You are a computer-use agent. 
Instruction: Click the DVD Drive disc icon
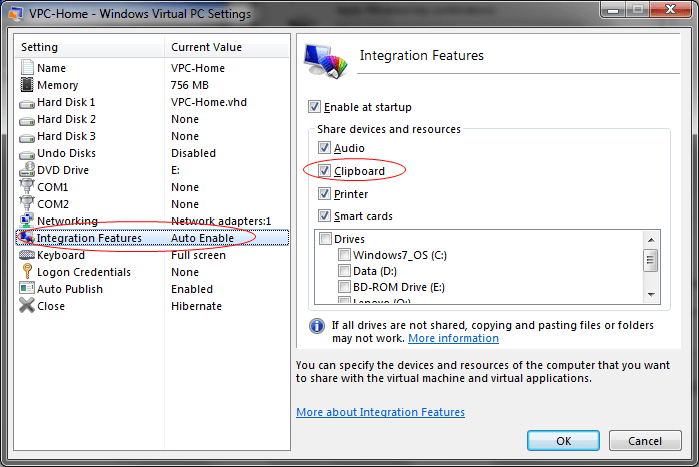point(27,170)
